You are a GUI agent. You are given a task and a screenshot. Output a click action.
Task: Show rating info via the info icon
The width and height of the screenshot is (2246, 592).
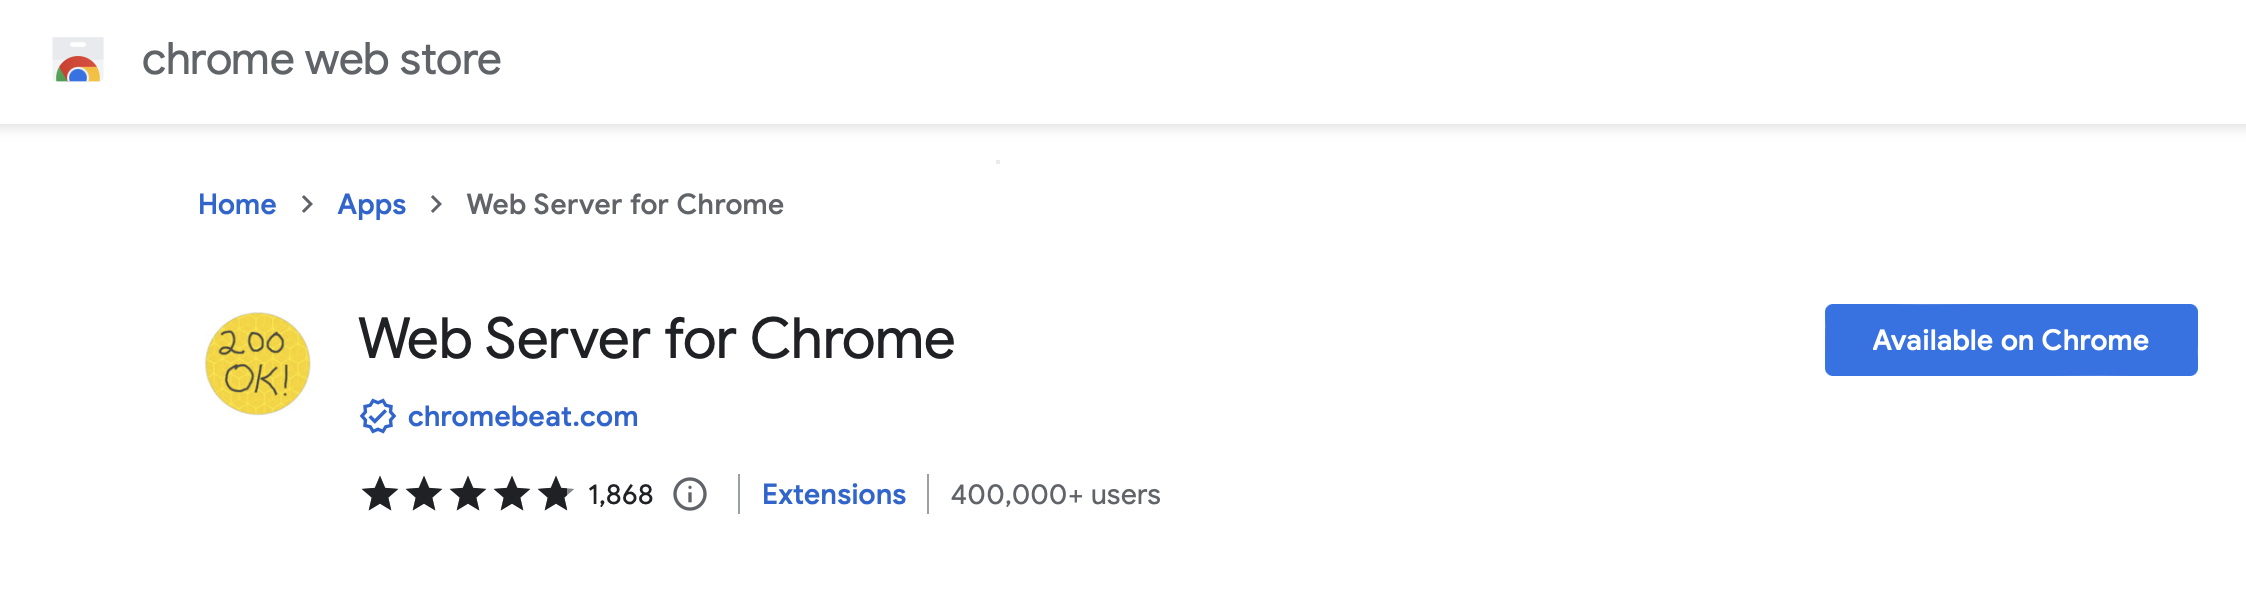(690, 494)
